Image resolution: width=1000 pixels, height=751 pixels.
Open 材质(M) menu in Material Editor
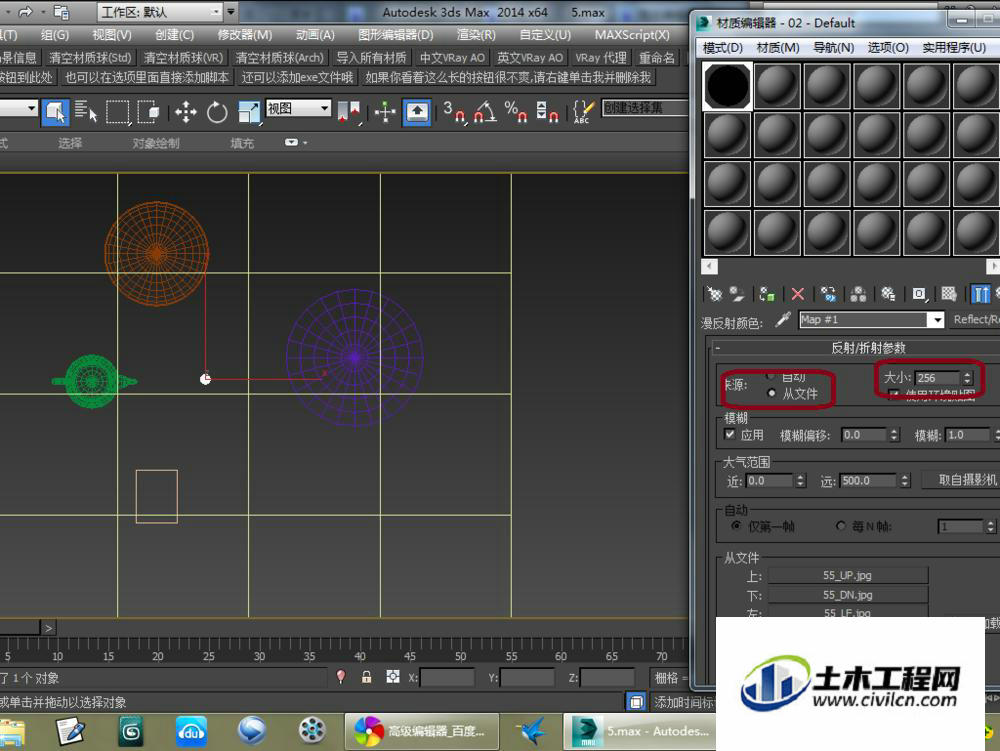point(777,48)
